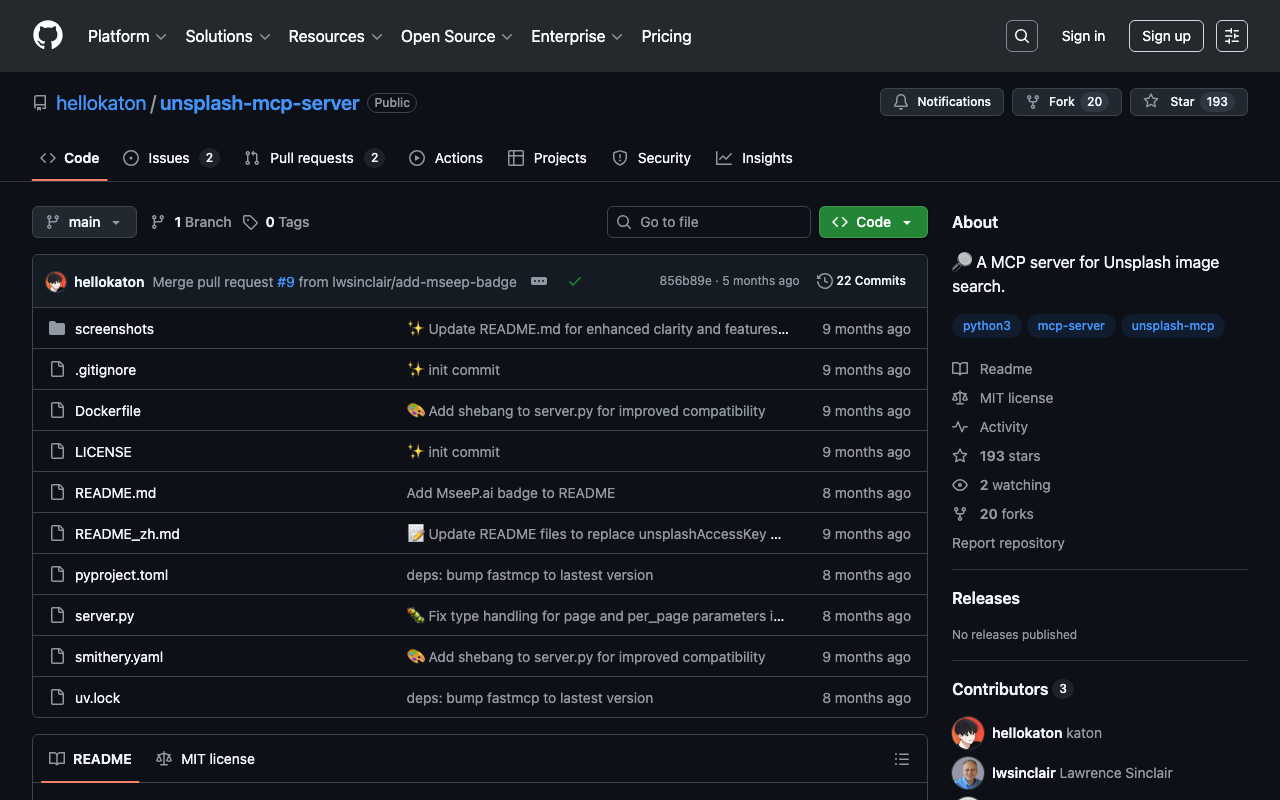Open the screenshots folder
1280x800 pixels.
tap(114, 329)
